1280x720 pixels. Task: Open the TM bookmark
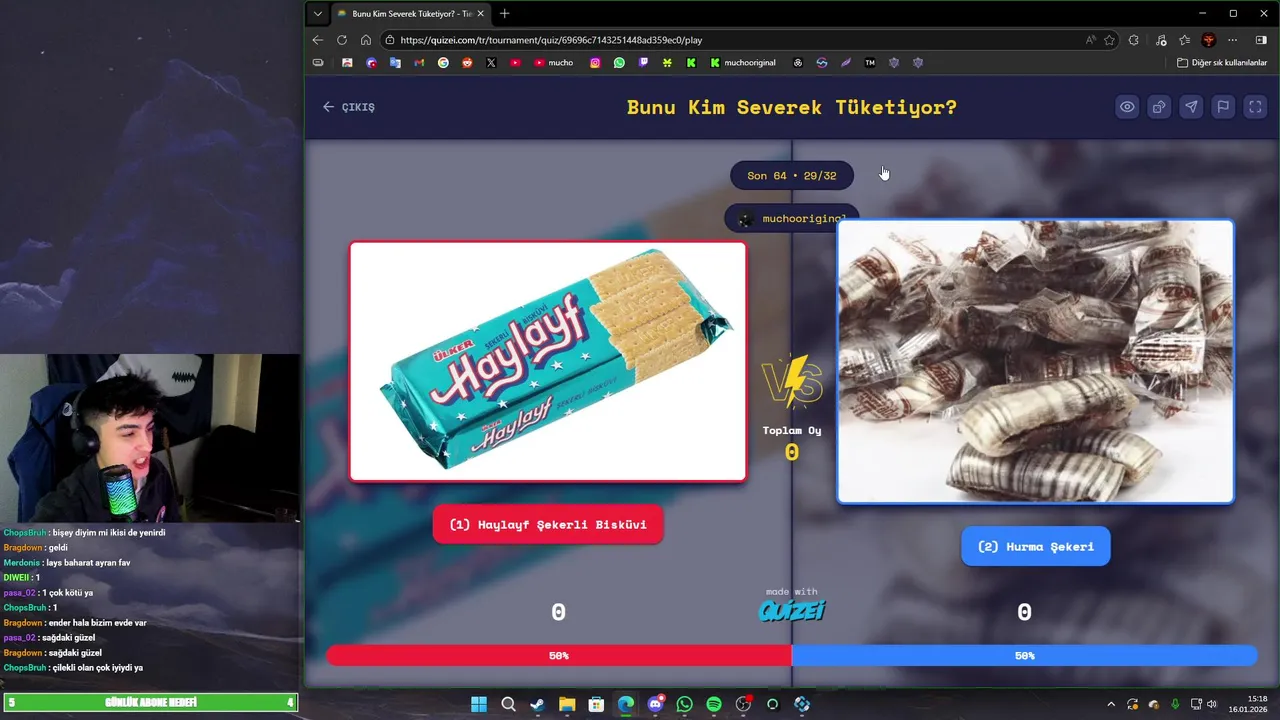[x=870, y=62]
